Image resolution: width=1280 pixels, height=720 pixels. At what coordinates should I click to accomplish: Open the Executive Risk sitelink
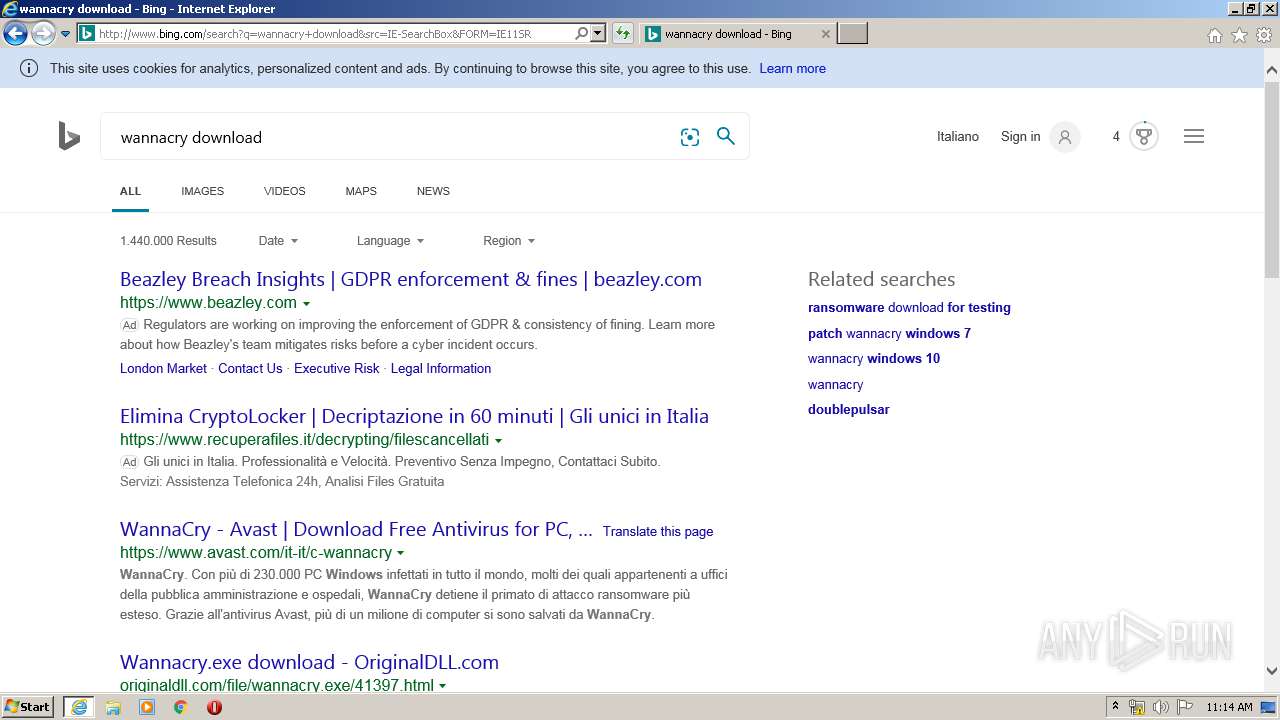click(x=337, y=368)
